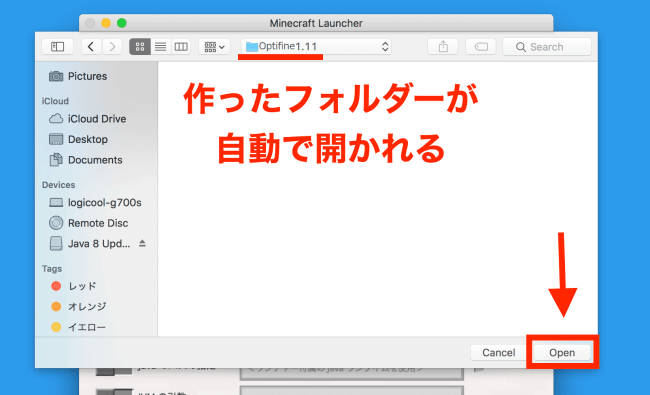The height and width of the screenshot is (395, 650).
Task: Click the Share toolbar icon
Action: 443,46
